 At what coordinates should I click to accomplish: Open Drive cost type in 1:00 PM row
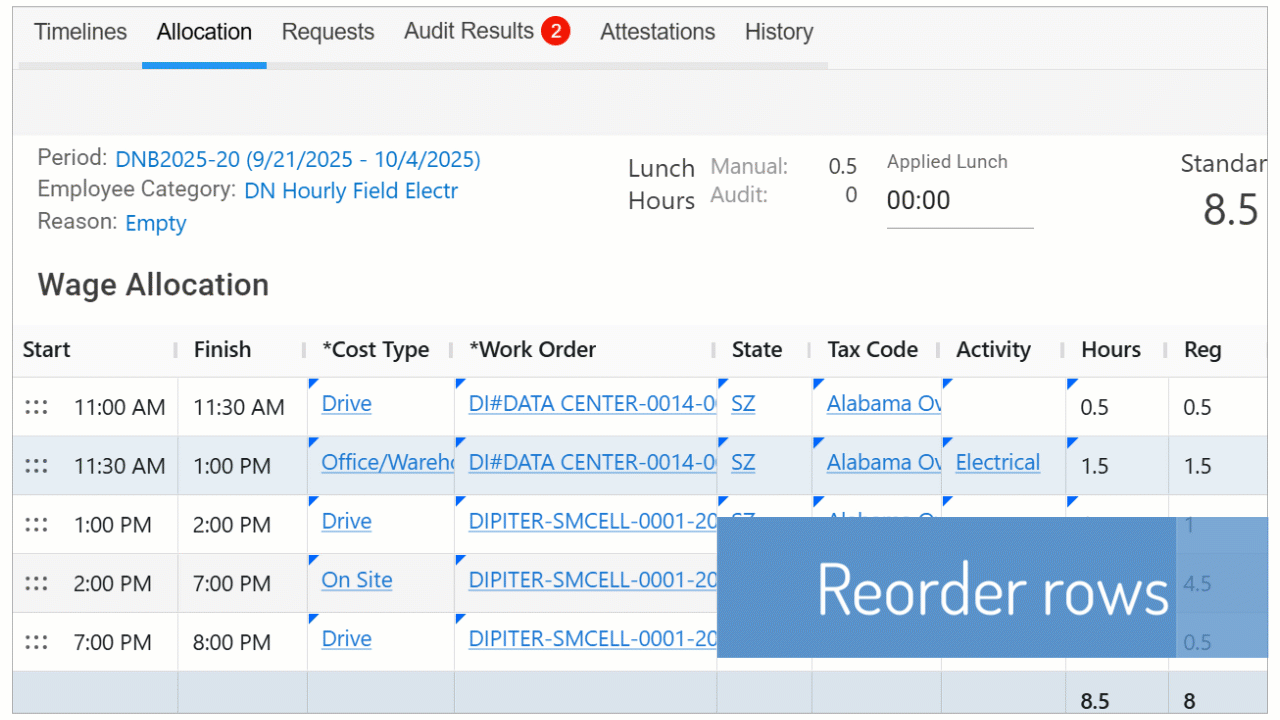click(347, 522)
